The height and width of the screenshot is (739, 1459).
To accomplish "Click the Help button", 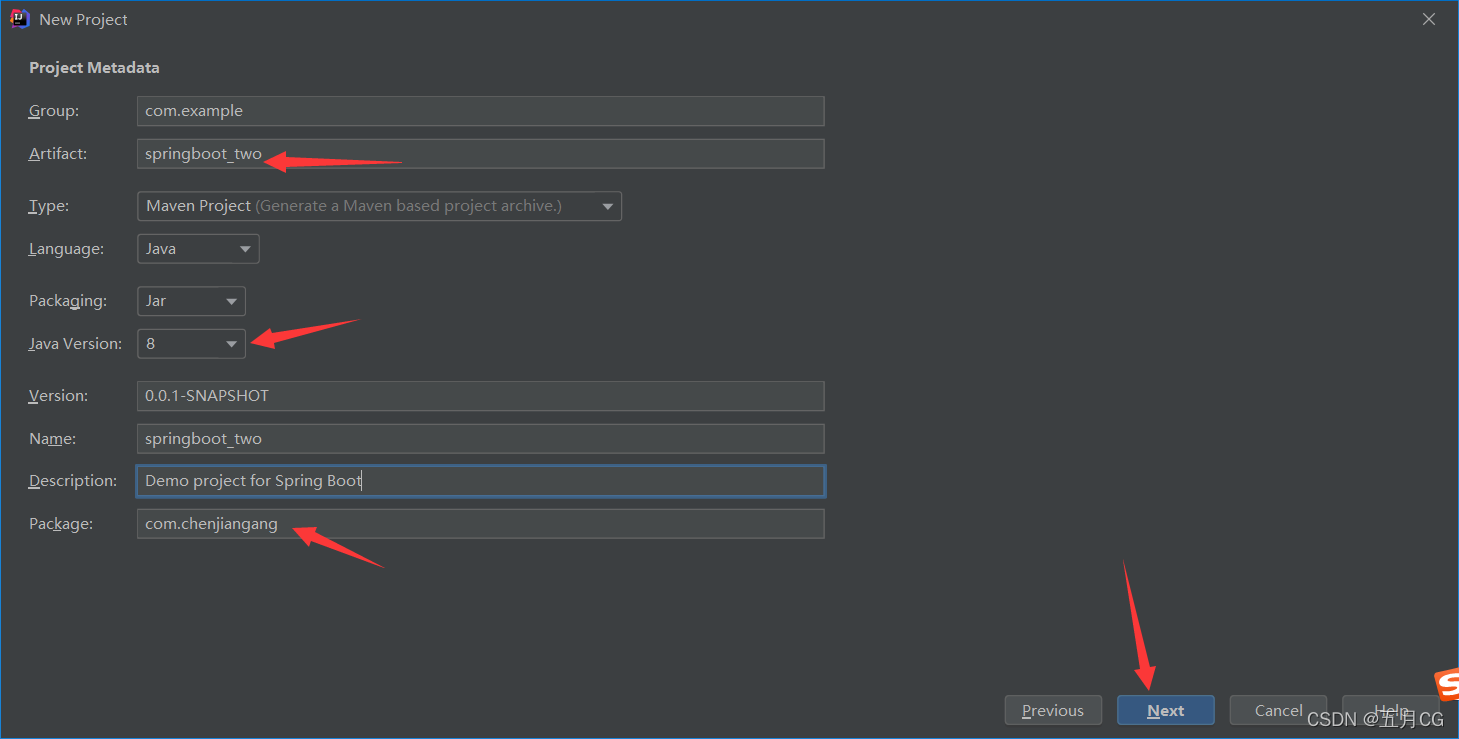I will (x=1391, y=710).
